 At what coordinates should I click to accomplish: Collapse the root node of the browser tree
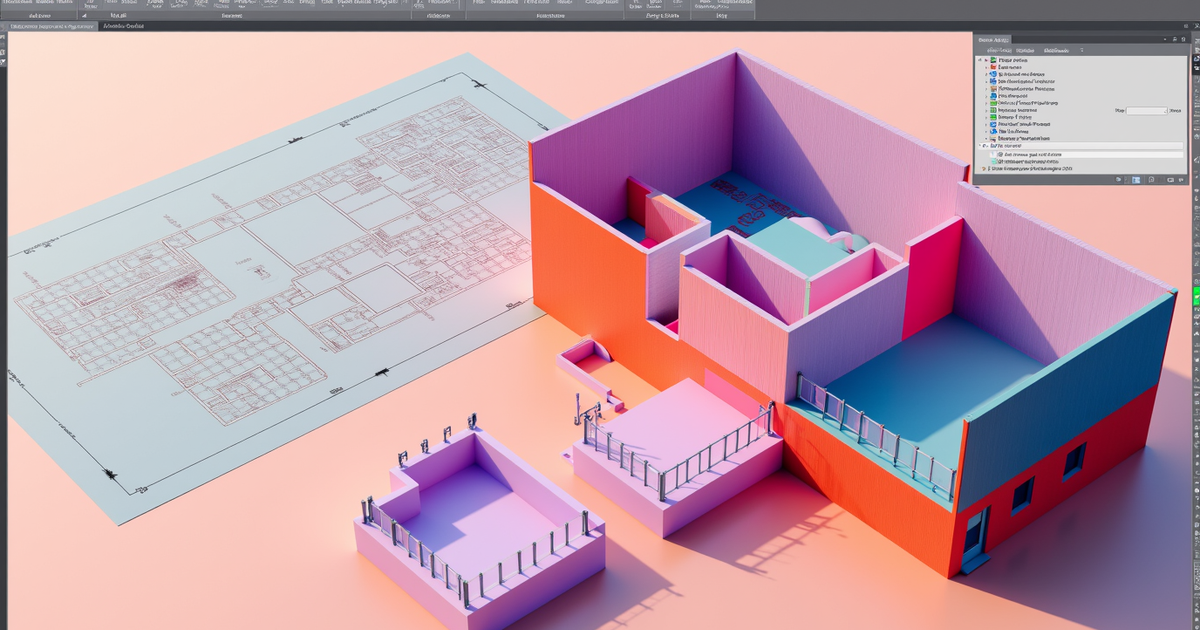click(x=979, y=59)
